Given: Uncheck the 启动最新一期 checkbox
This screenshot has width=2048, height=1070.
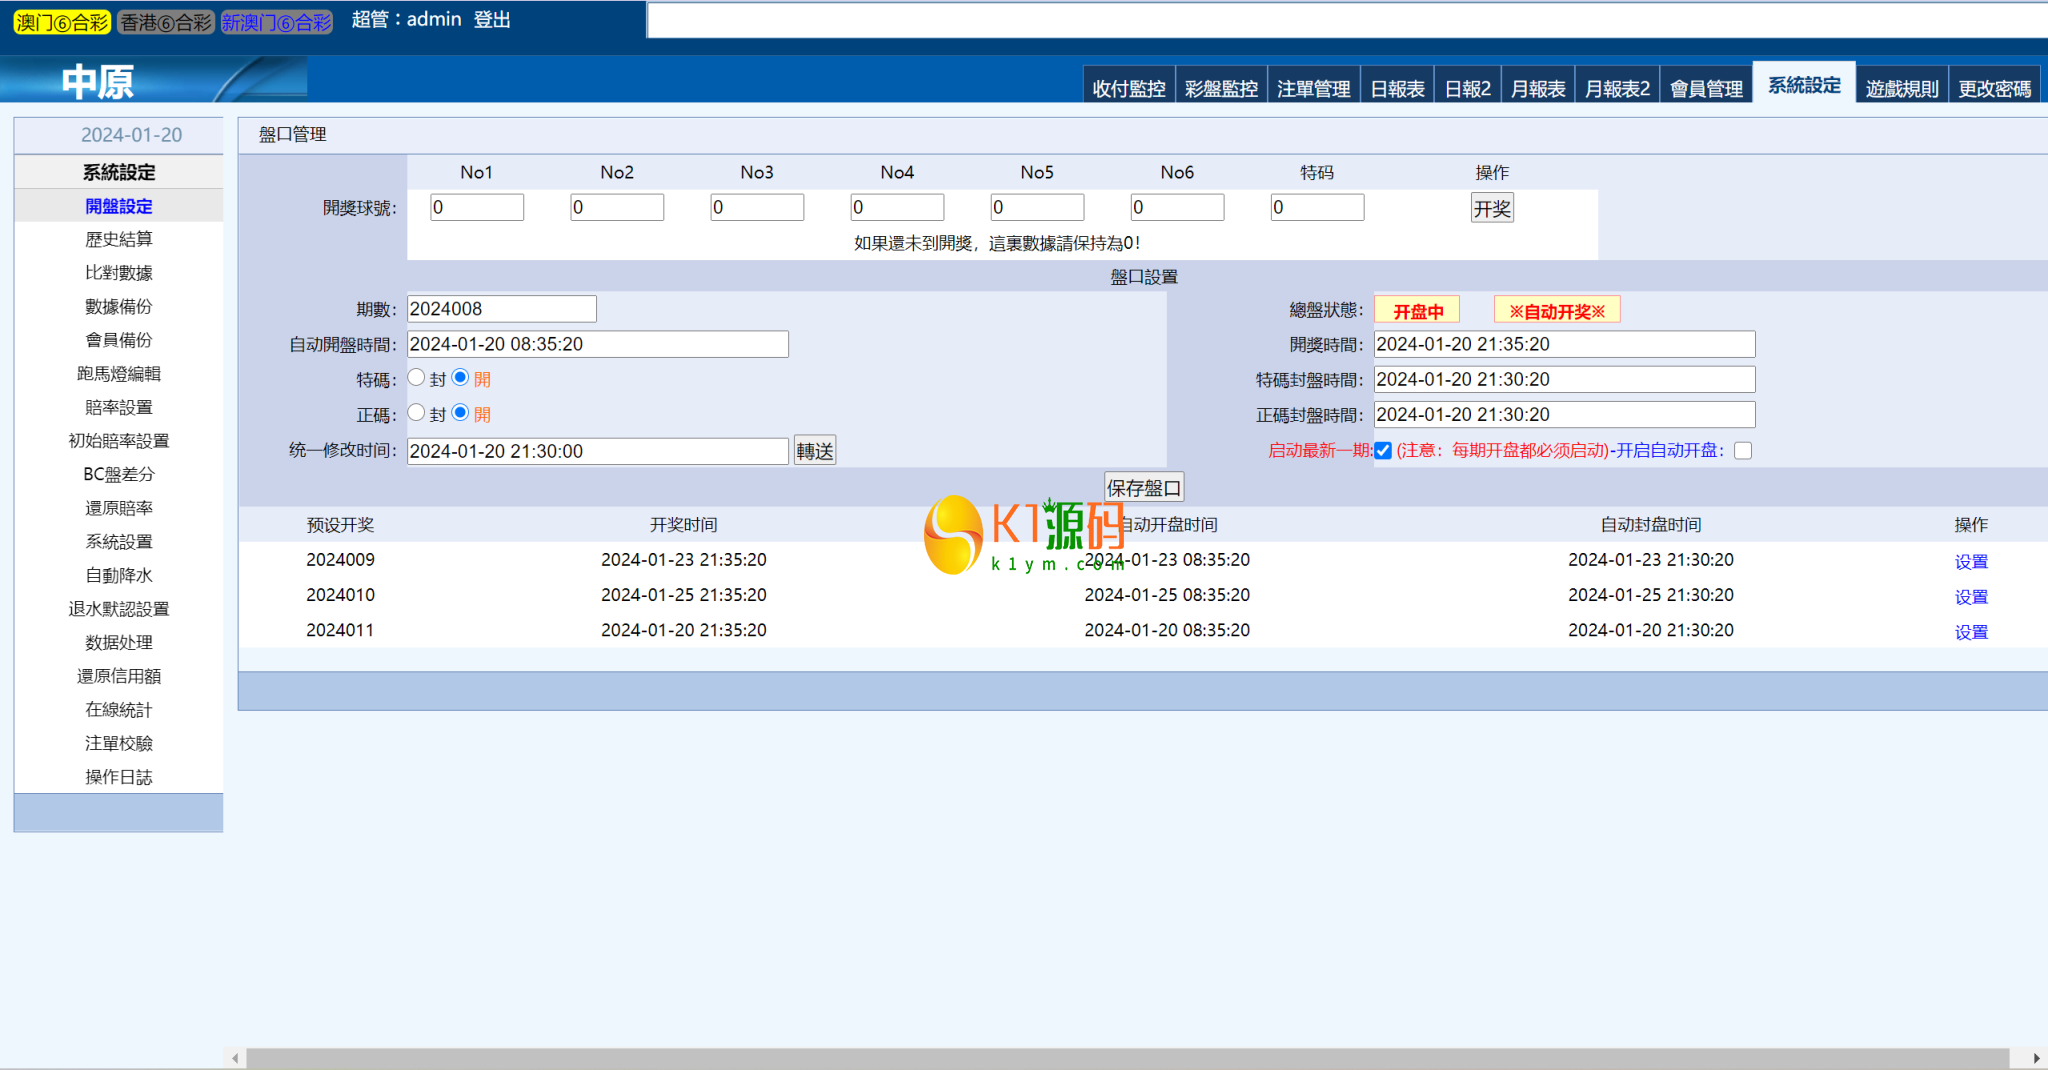Looking at the screenshot, I should pos(1383,451).
